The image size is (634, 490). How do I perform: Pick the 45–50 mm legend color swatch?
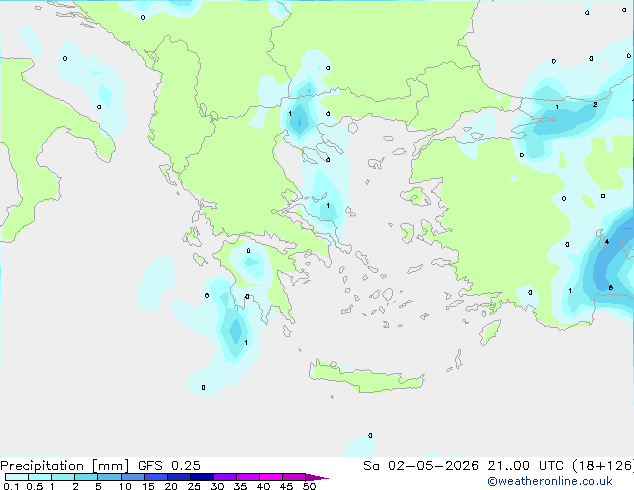294,477
